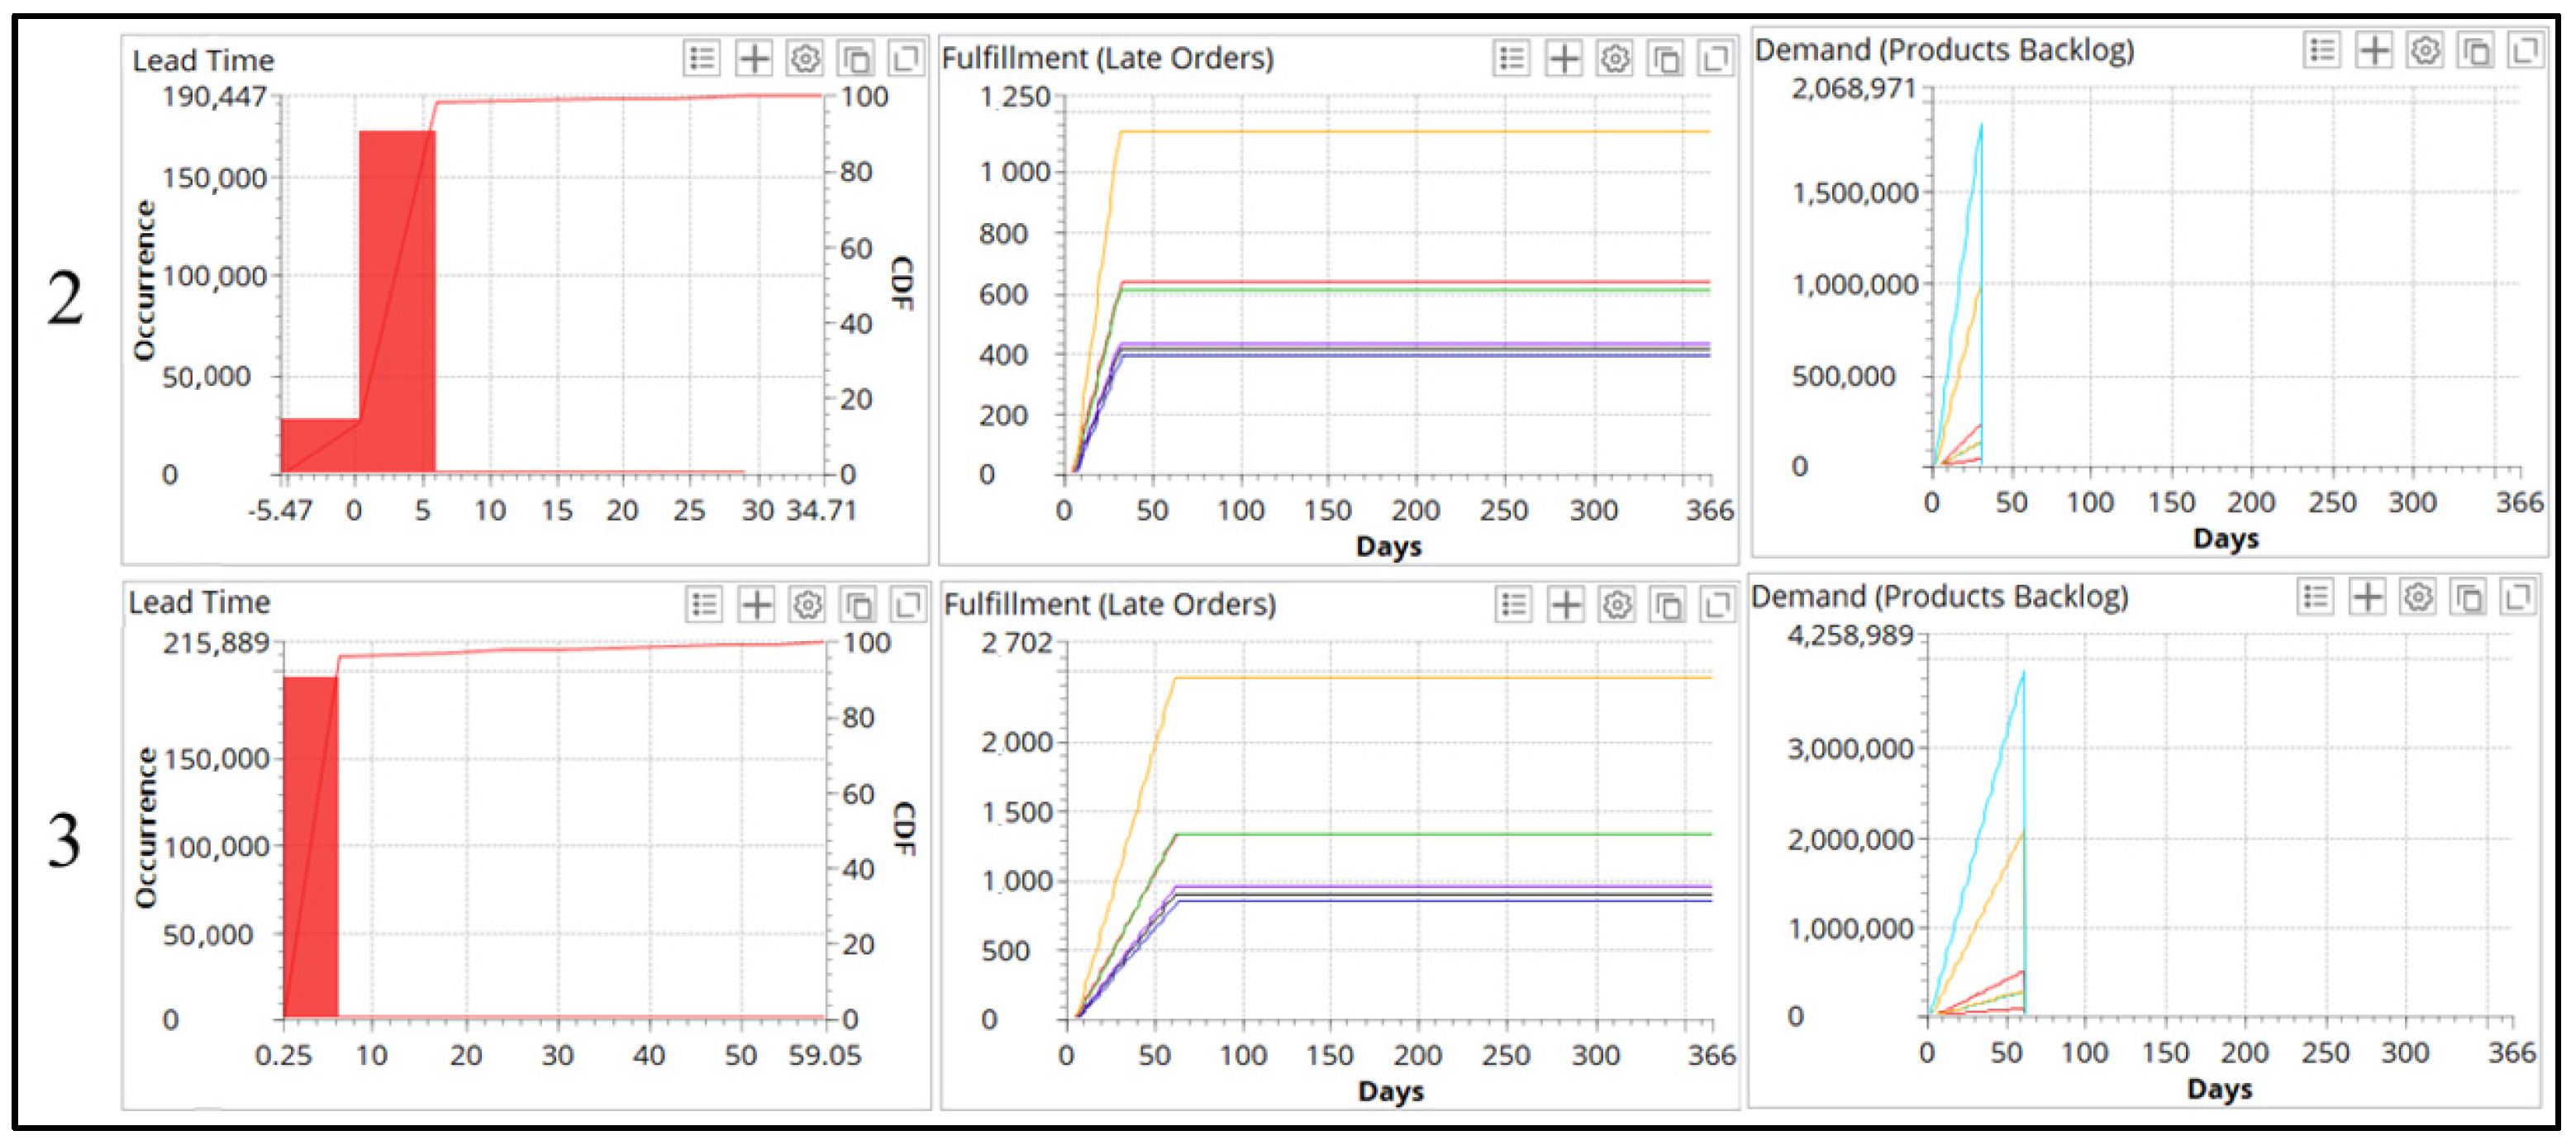Maximize the top Demand (Products Backlog) chart
The height and width of the screenshot is (1145, 2576).
coord(2525,49)
